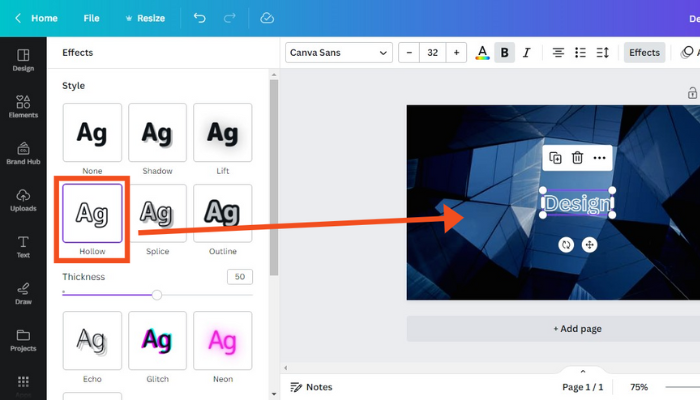
Task: Click the canvas horizontal scroll left arrow
Action: tap(286, 368)
